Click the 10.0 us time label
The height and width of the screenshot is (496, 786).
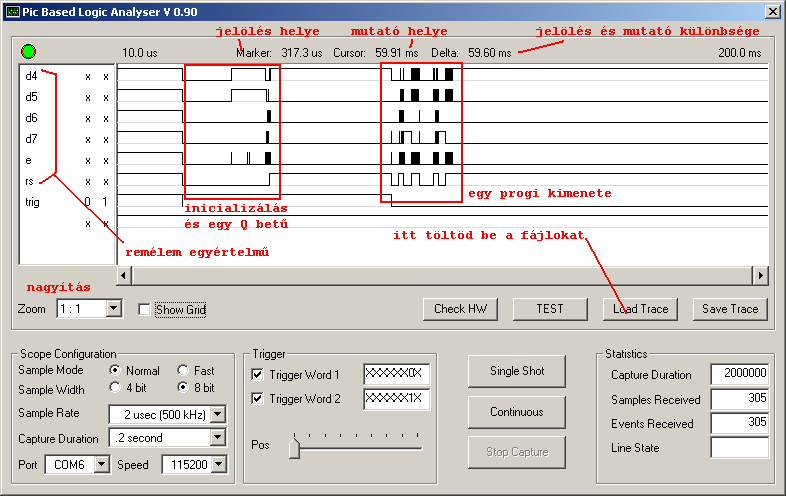coord(139,53)
